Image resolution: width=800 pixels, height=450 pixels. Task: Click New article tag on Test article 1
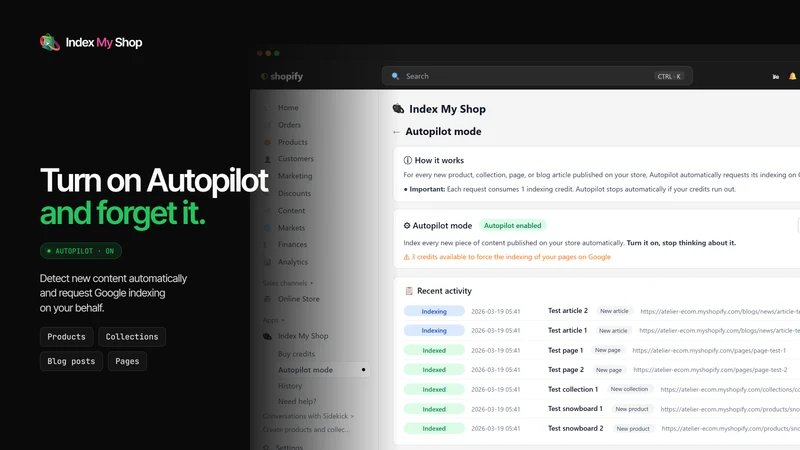point(613,331)
